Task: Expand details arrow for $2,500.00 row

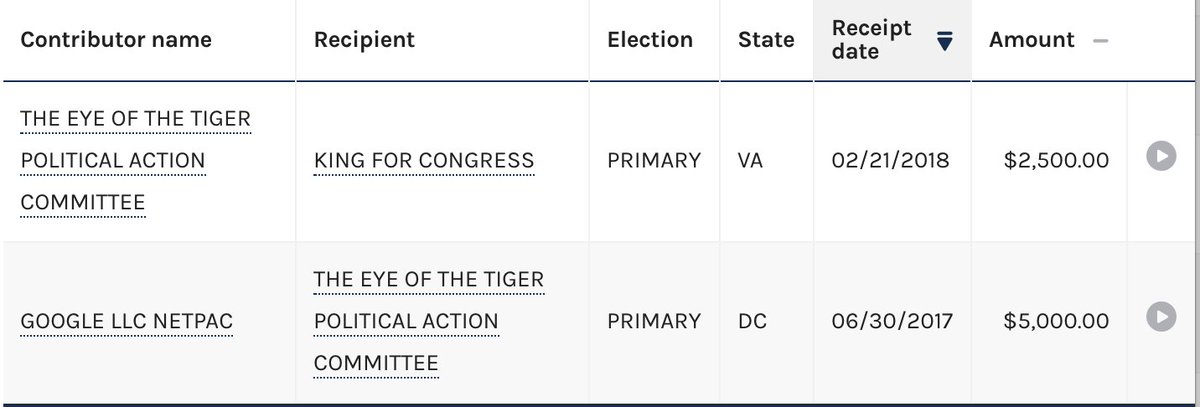Action: tap(1160, 158)
